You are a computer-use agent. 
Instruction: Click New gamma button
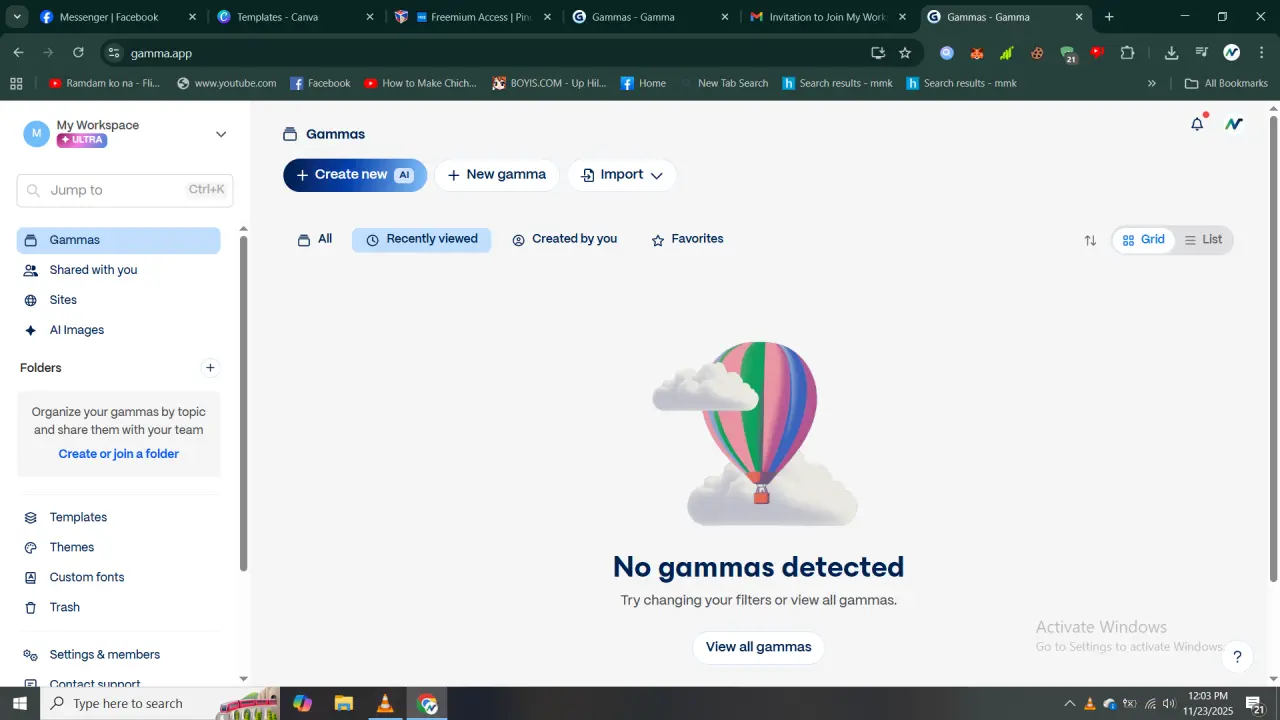pyautogui.click(x=497, y=175)
